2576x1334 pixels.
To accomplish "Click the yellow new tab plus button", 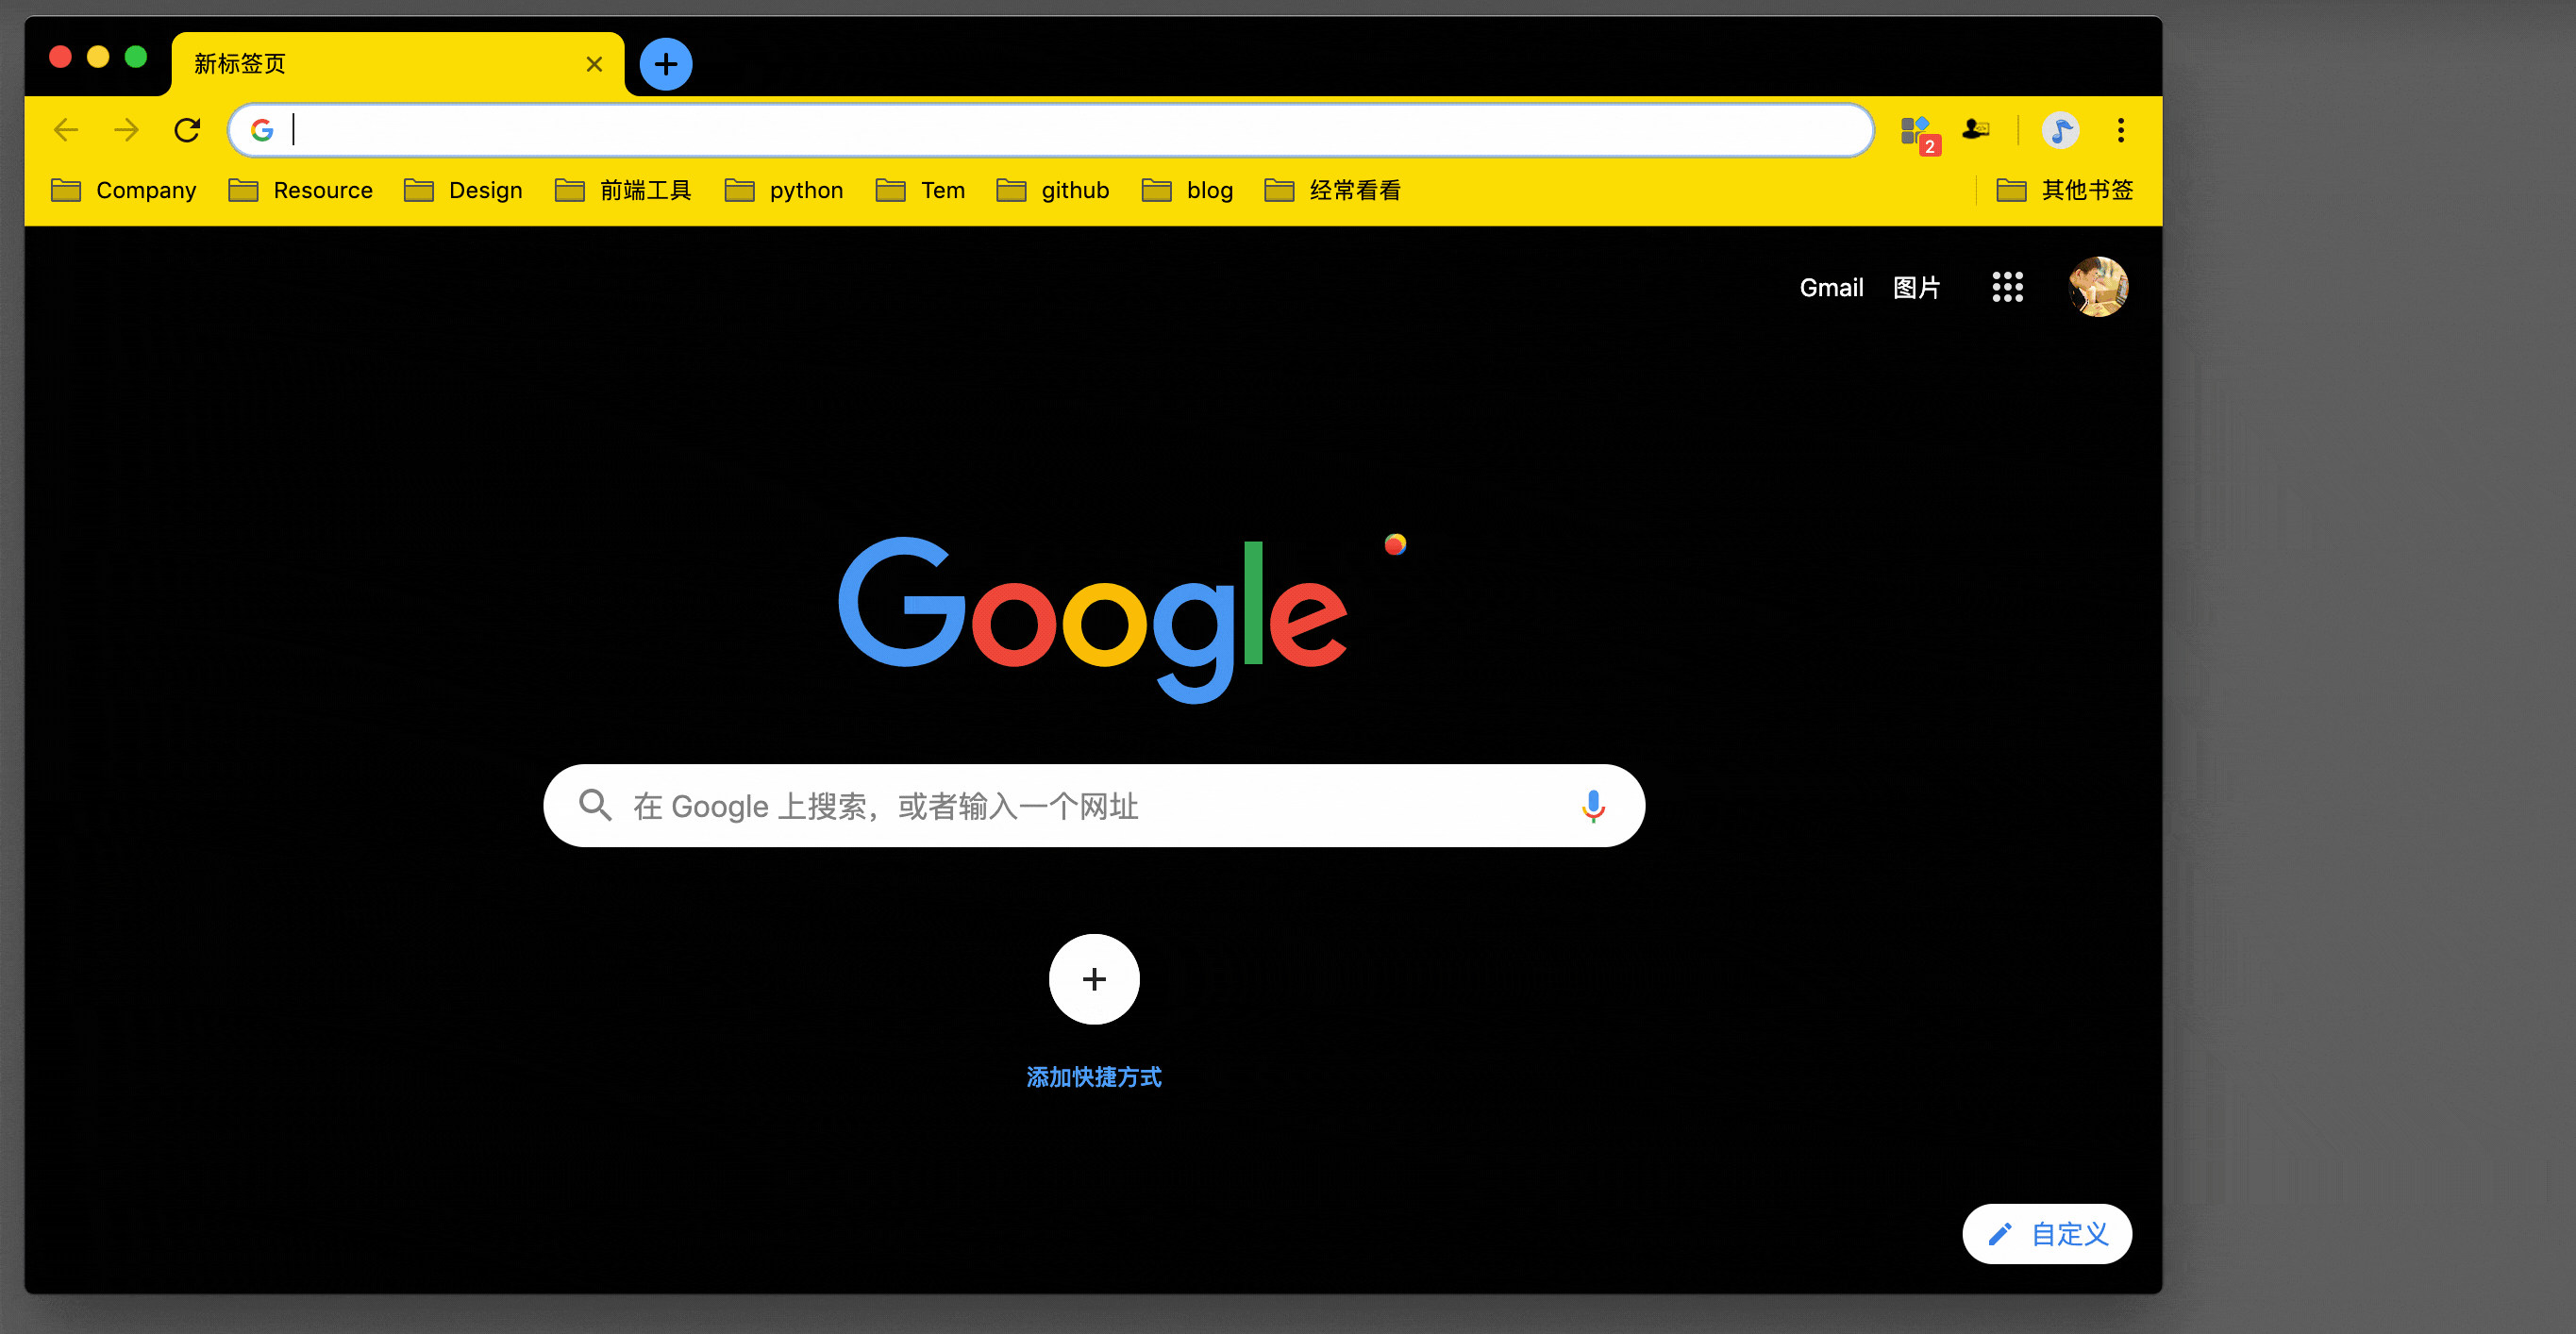I will (x=665, y=63).
